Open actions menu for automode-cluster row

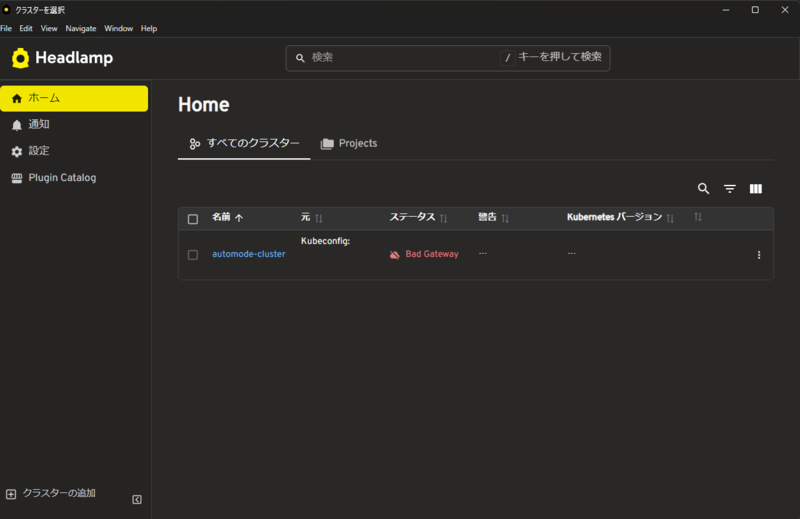759,255
